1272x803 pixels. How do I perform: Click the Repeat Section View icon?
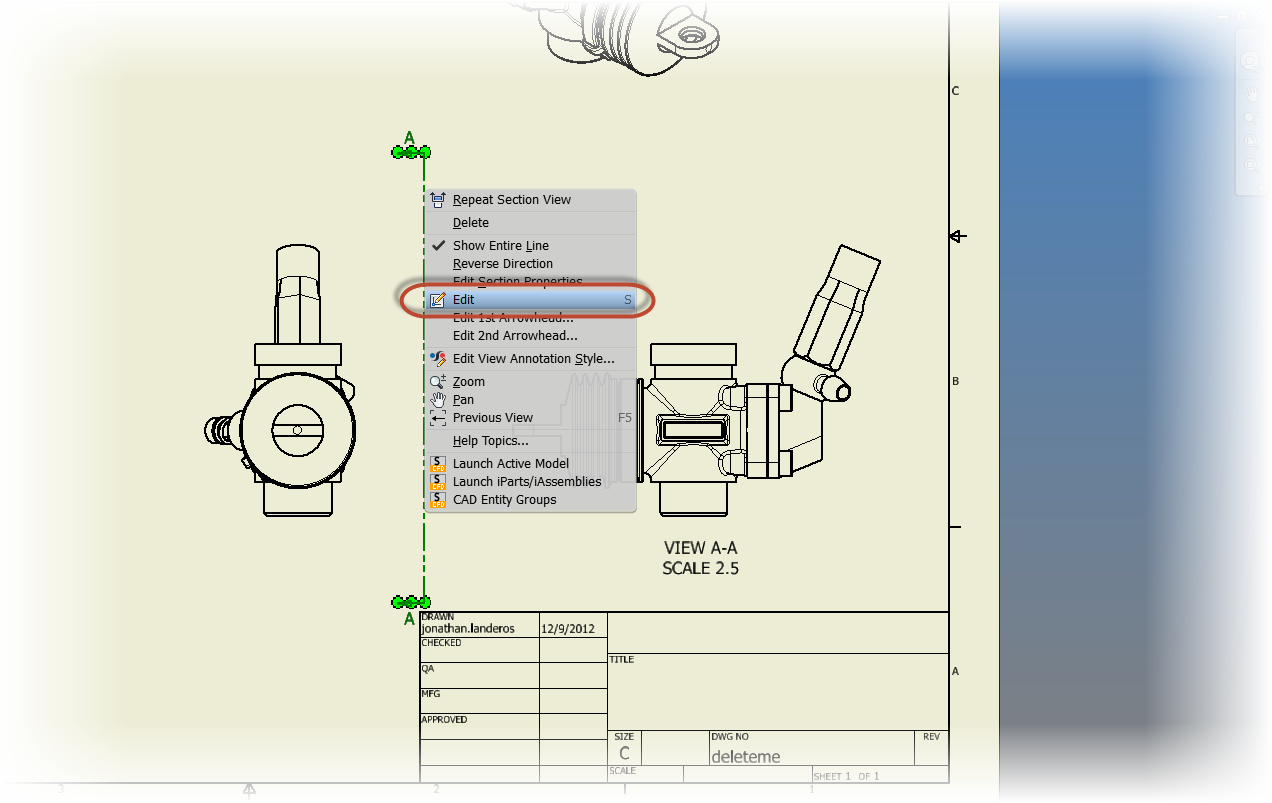pyautogui.click(x=438, y=199)
